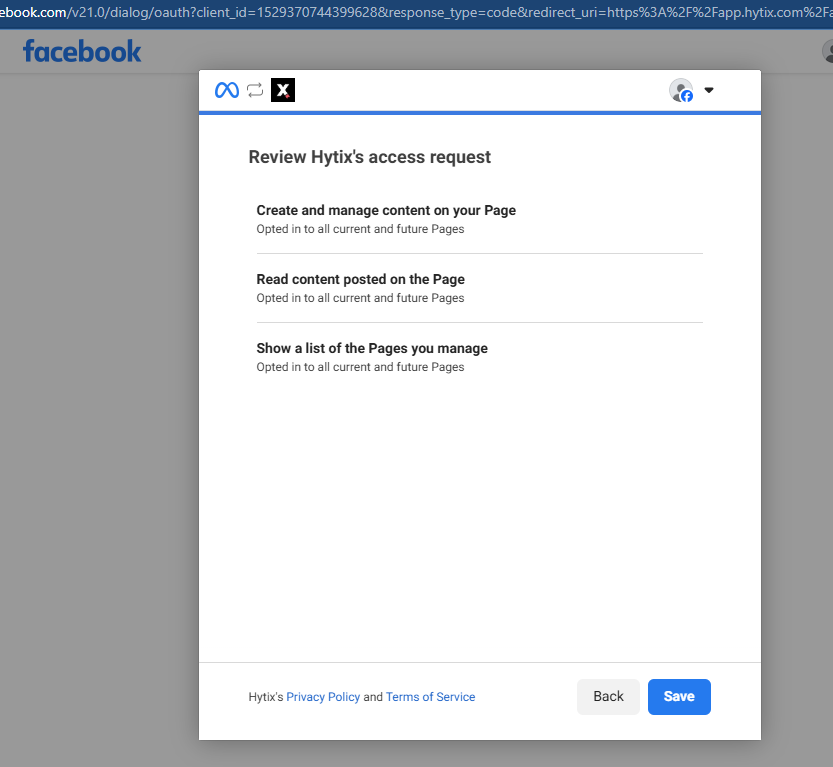Open the Terms of Service link

[430, 697]
